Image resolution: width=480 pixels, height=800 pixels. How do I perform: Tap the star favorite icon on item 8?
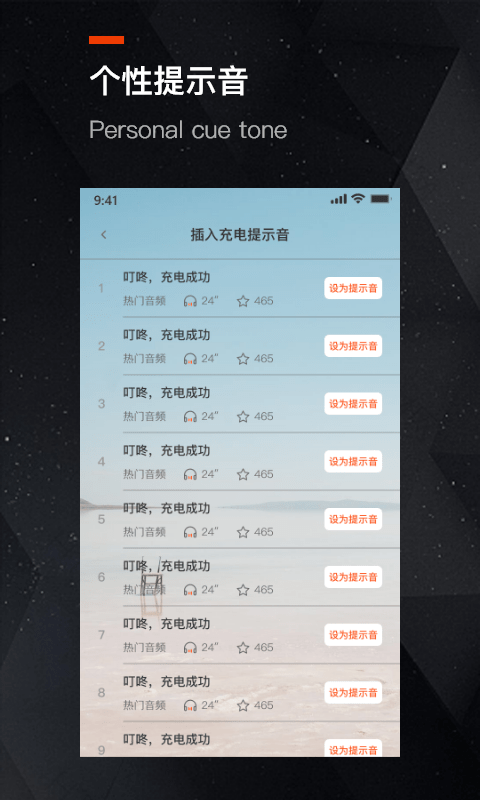[x=243, y=705]
